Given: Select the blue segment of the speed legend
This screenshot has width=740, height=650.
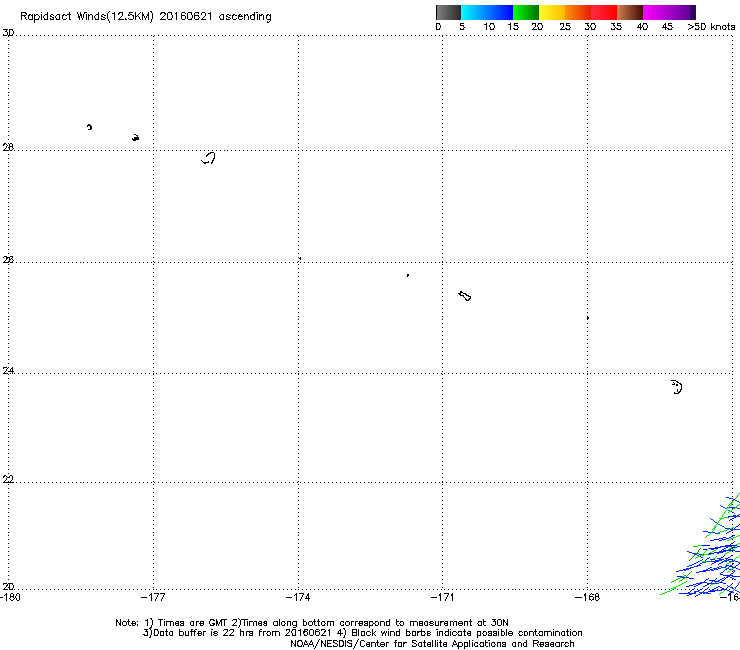Looking at the screenshot, I should pyautogui.click(x=498, y=12).
